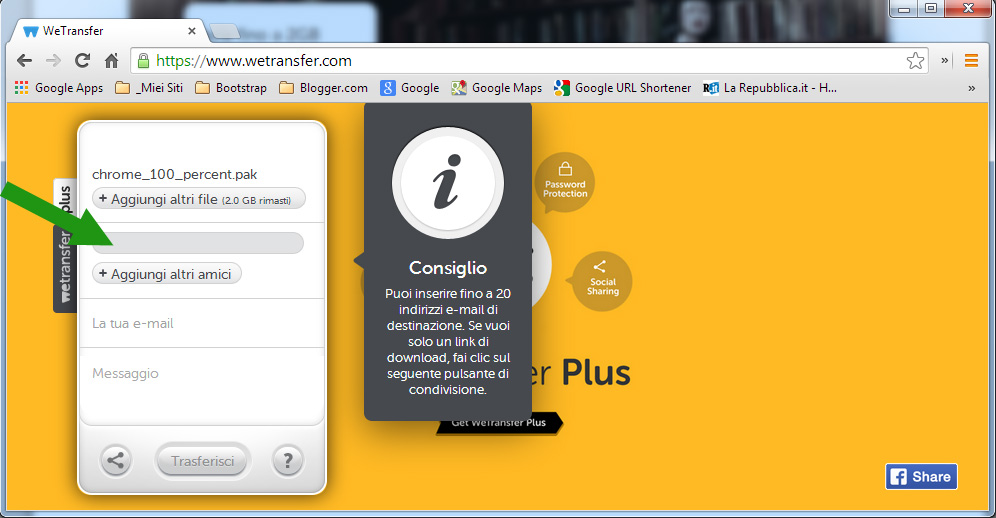Open a new tab button

click(224, 31)
